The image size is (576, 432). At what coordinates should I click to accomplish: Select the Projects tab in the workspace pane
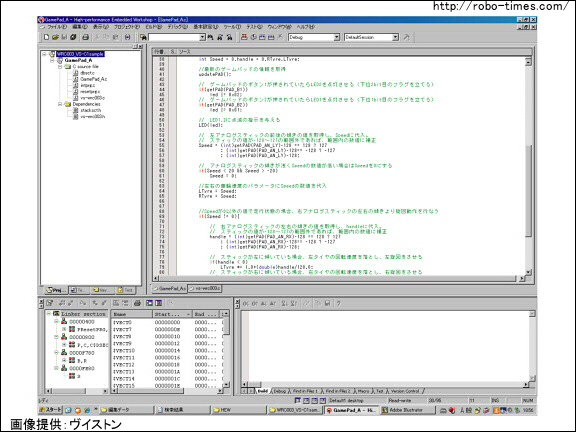57,290
